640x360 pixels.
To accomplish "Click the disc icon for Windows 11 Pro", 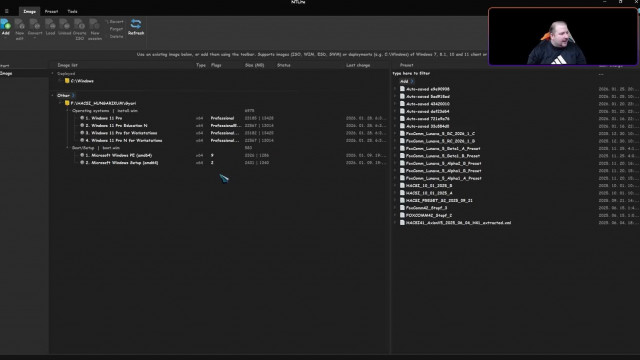I will 82,118.
